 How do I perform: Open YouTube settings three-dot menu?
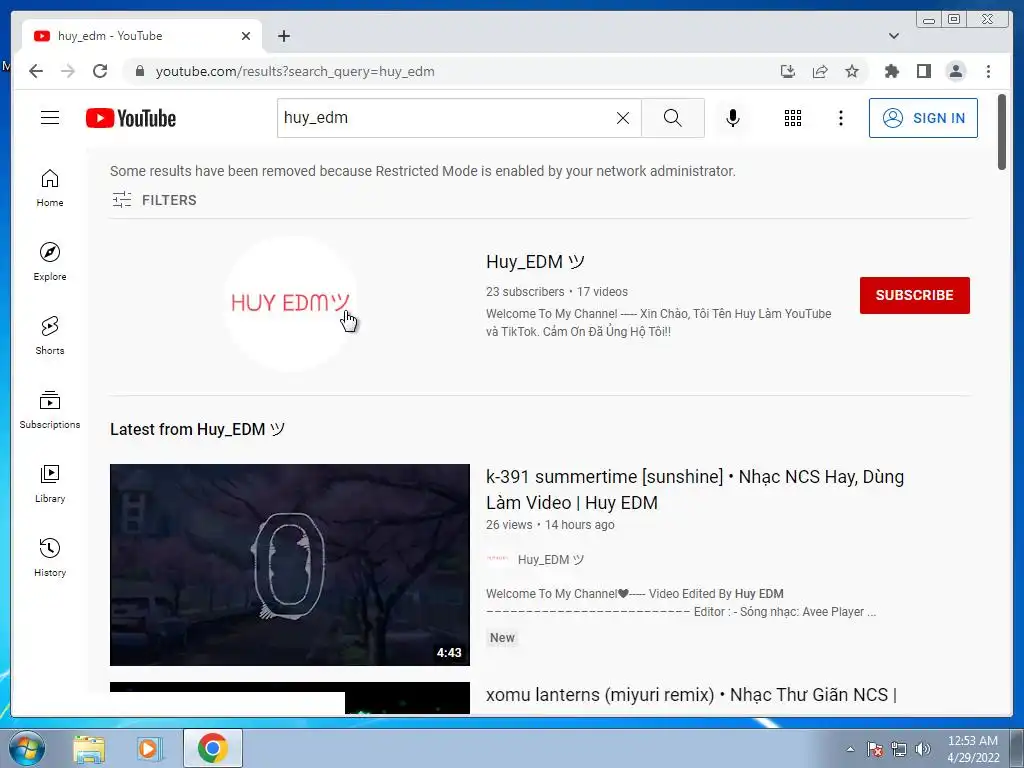tap(840, 118)
